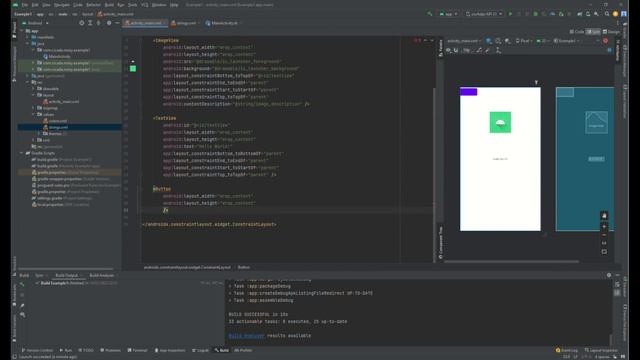Open the Android project view dropdown
The width and height of the screenshot is (640, 360).
36,23
